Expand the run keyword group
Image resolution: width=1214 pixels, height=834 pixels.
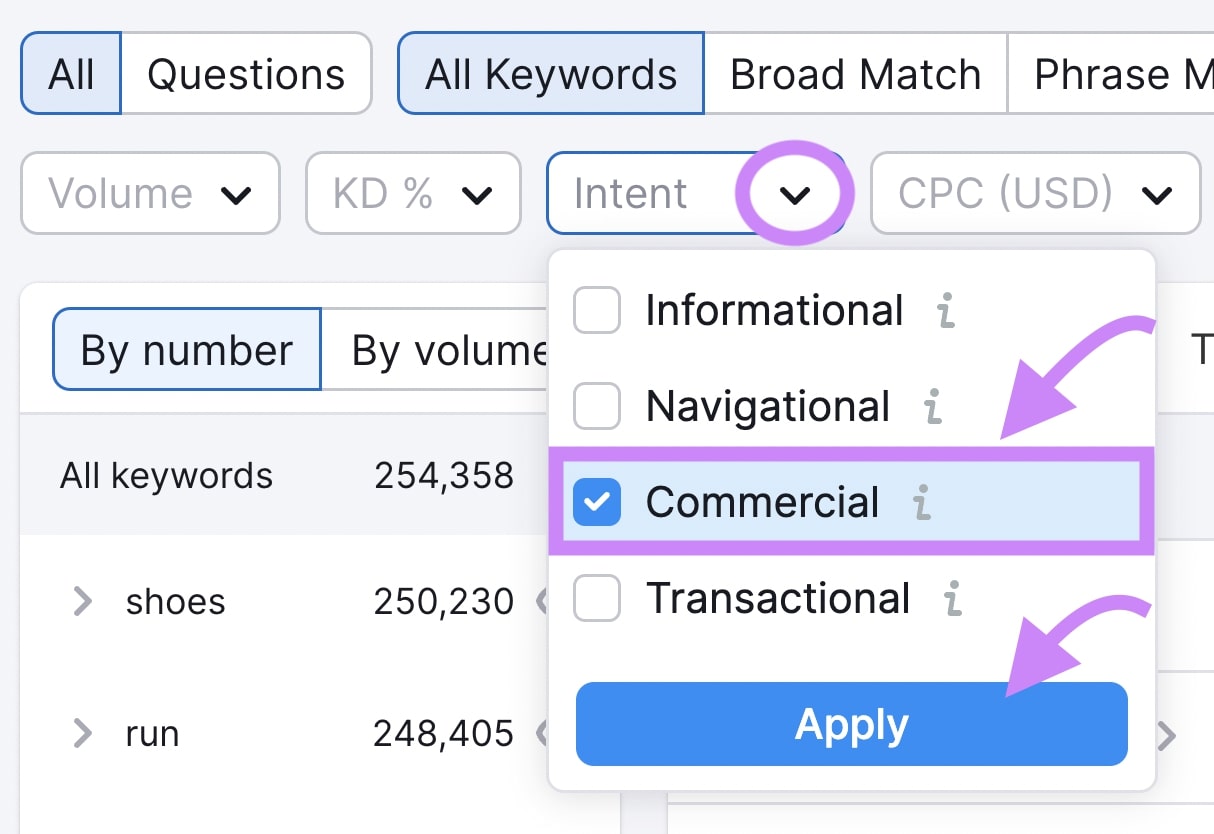click(83, 733)
